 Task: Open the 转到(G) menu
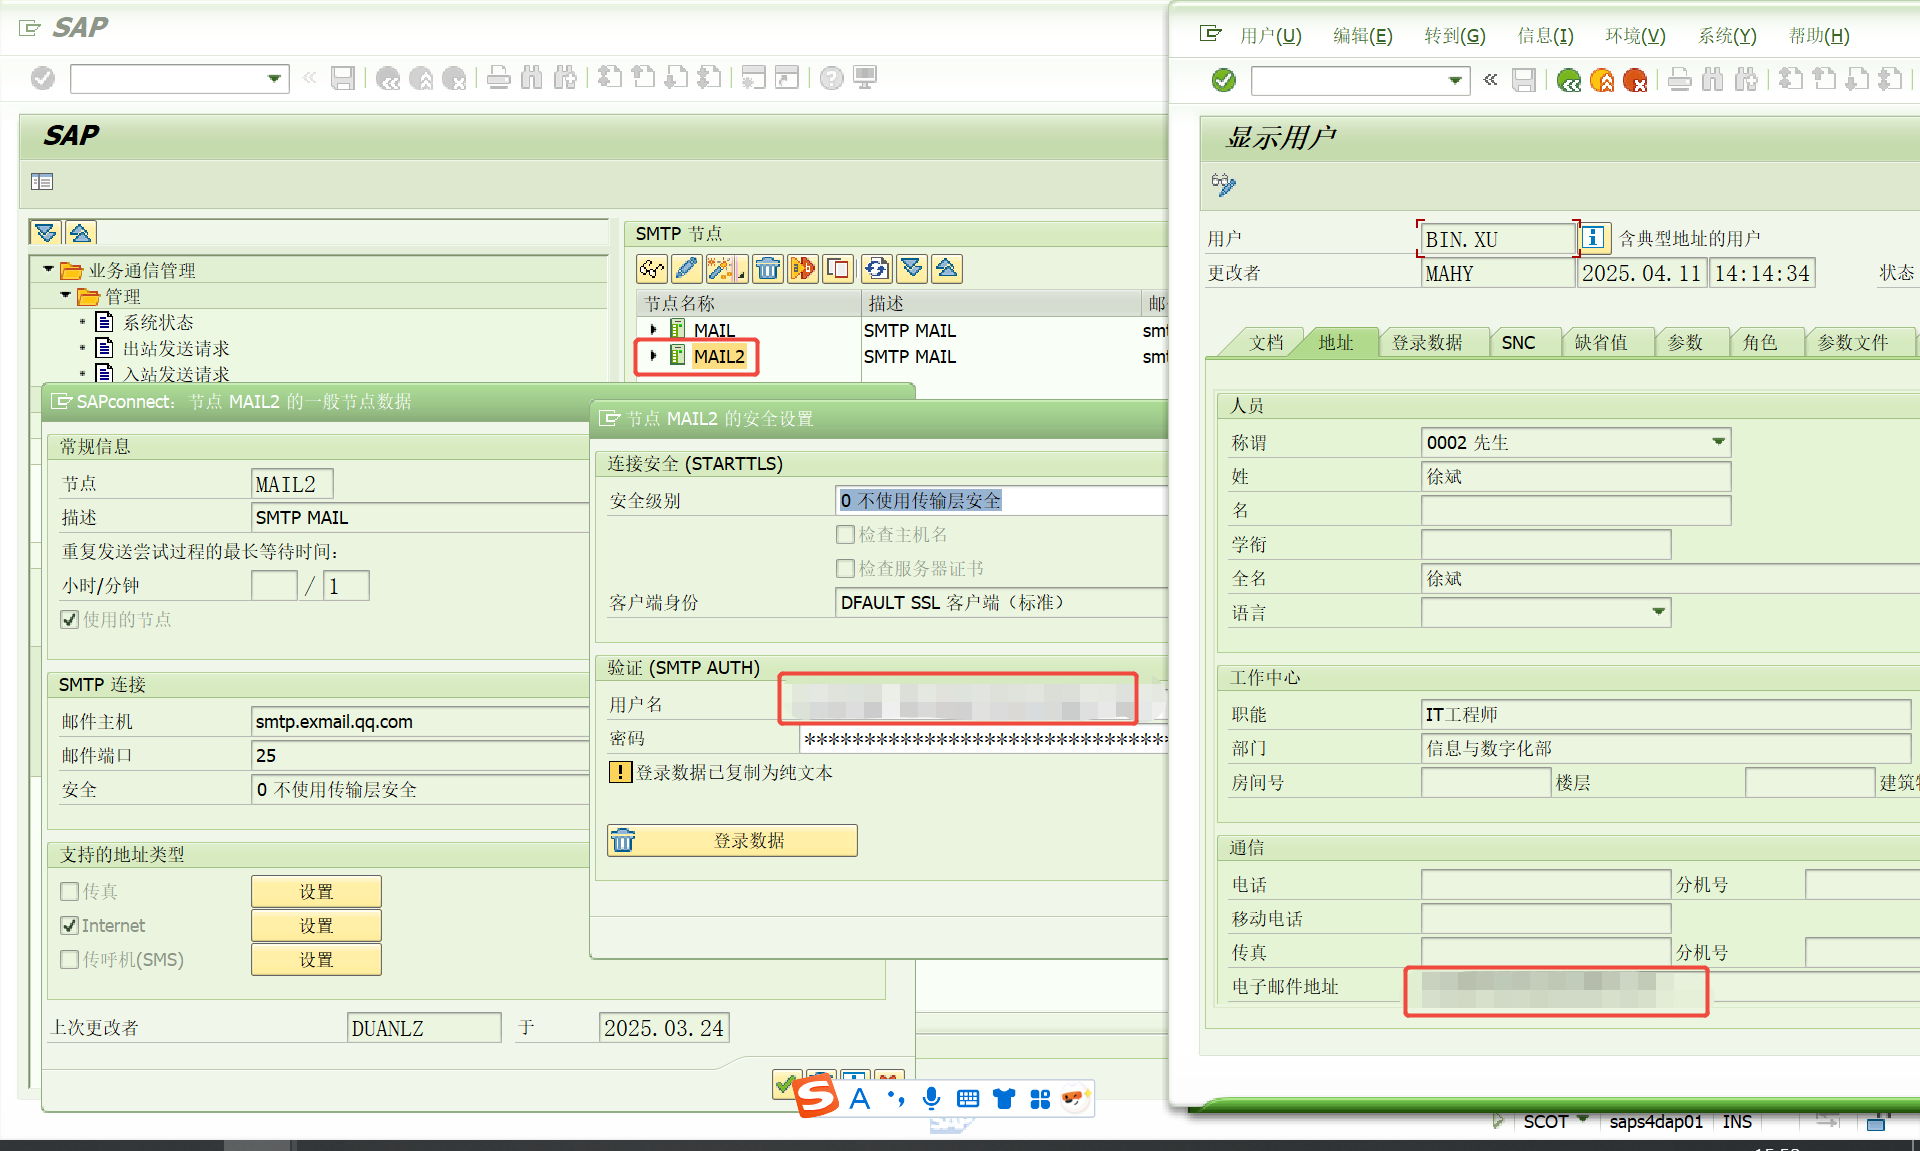click(x=1454, y=36)
